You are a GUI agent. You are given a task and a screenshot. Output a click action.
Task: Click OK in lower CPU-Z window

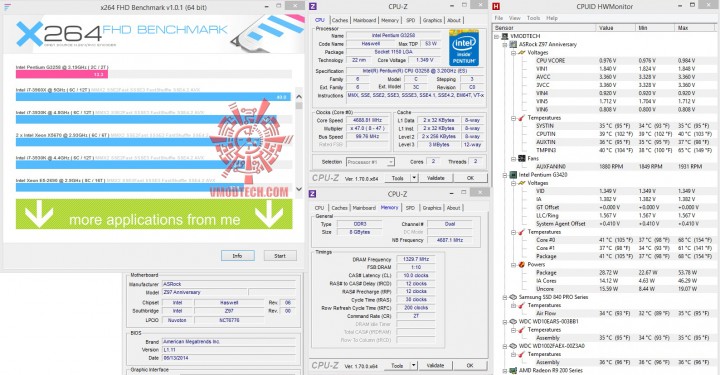point(470,365)
